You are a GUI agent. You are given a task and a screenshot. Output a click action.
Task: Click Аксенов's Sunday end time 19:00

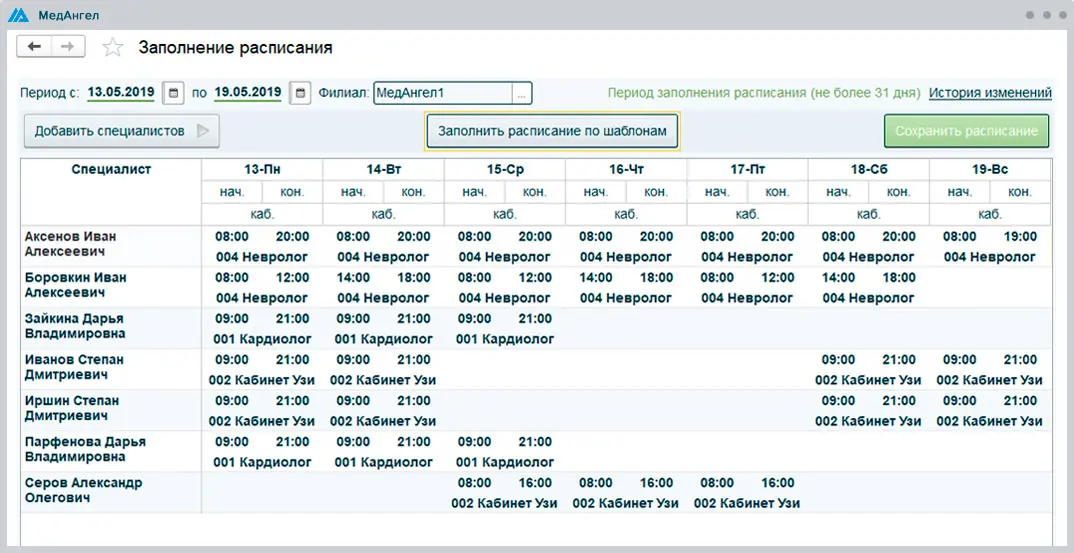pyautogui.click(x=1019, y=237)
